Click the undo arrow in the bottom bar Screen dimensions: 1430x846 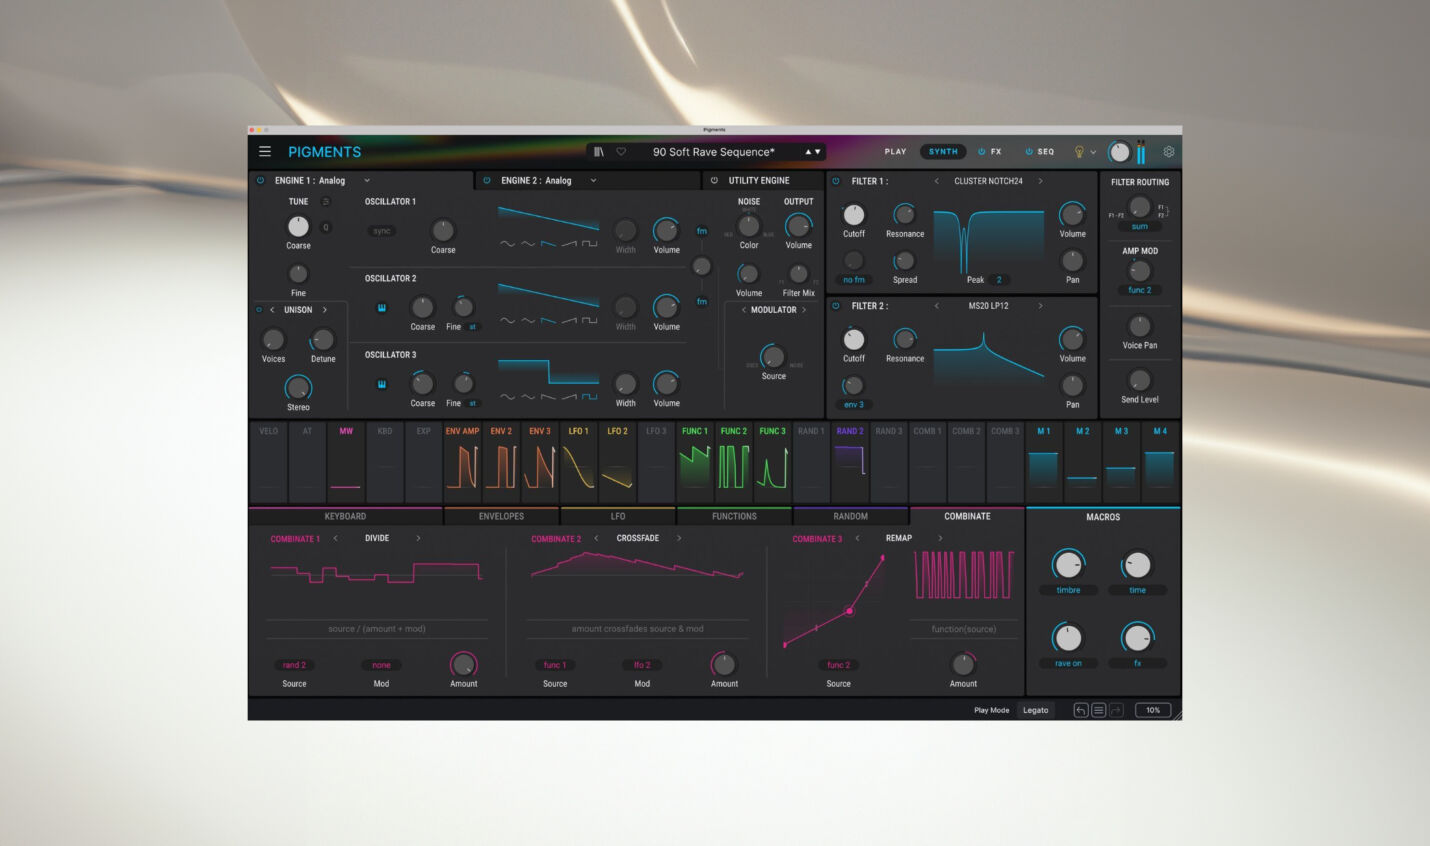point(1080,709)
